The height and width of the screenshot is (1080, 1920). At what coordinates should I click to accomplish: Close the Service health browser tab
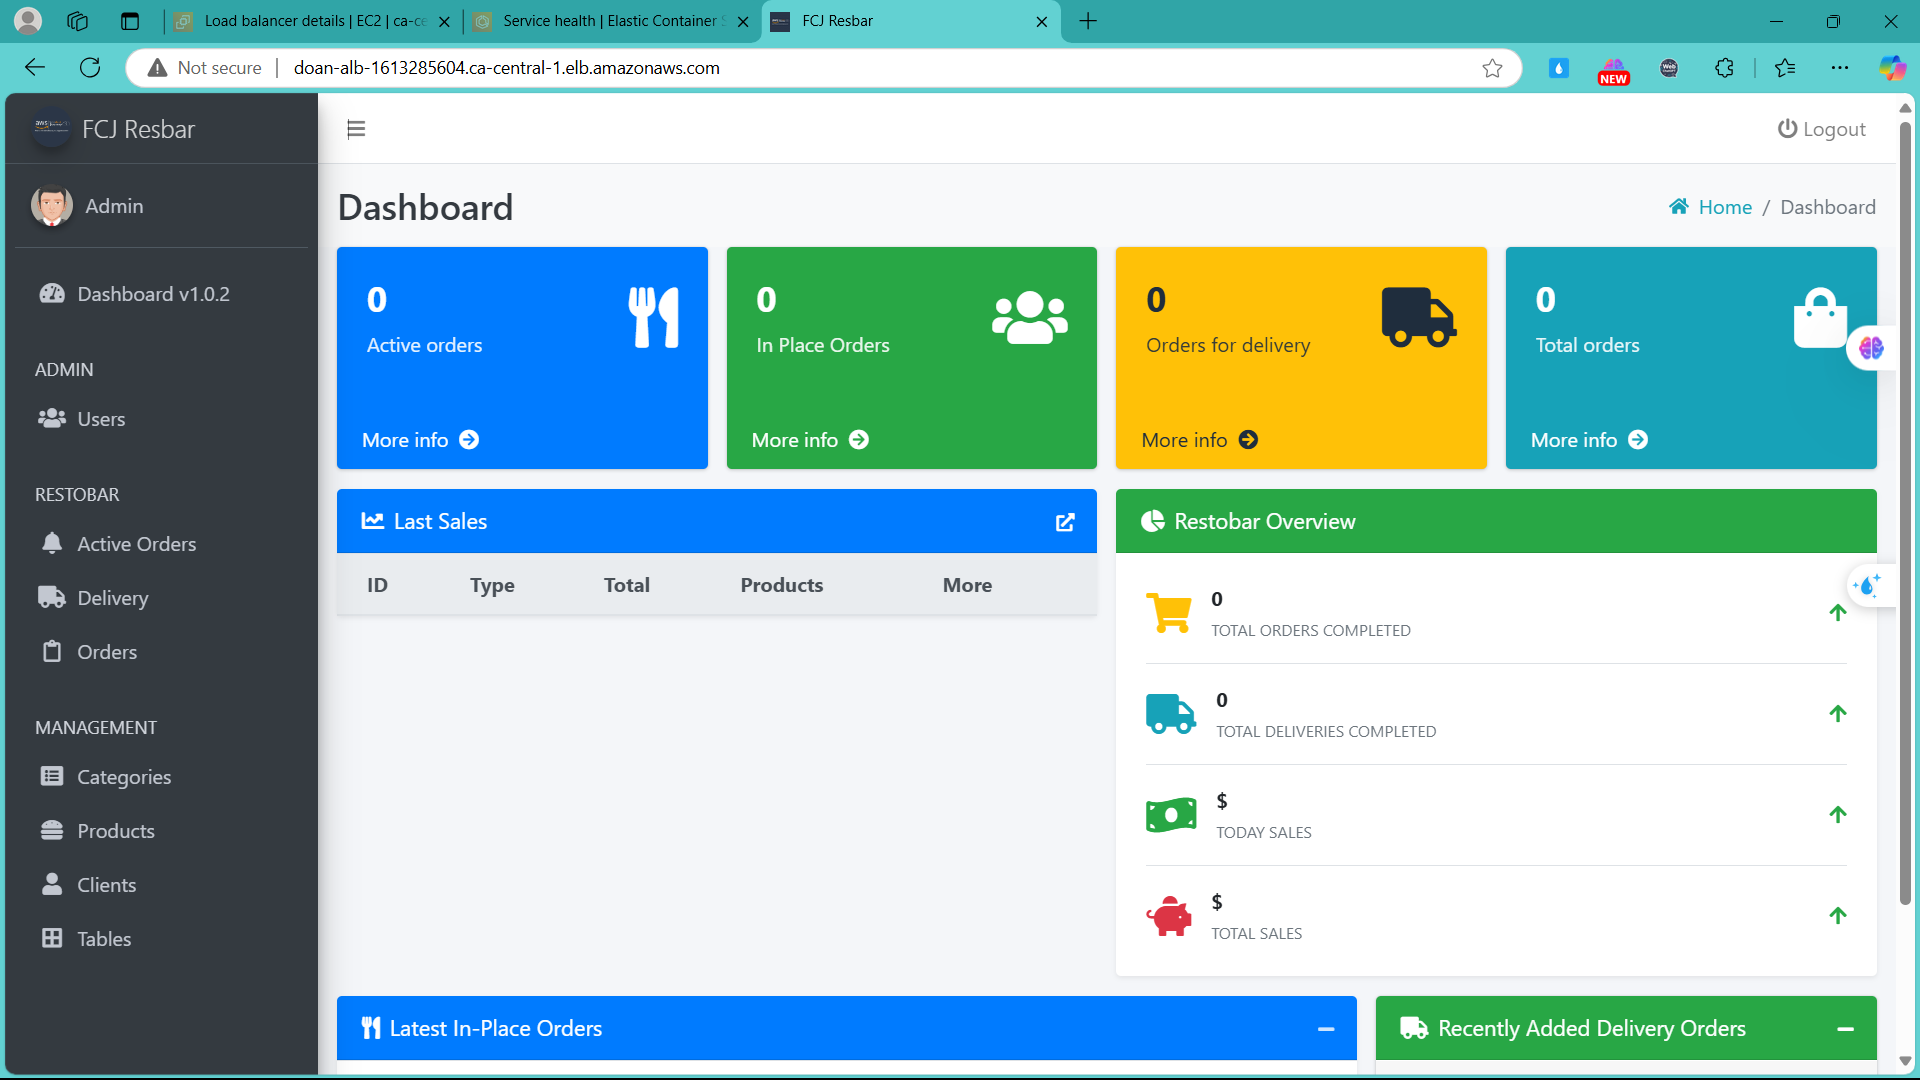click(743, 21)
